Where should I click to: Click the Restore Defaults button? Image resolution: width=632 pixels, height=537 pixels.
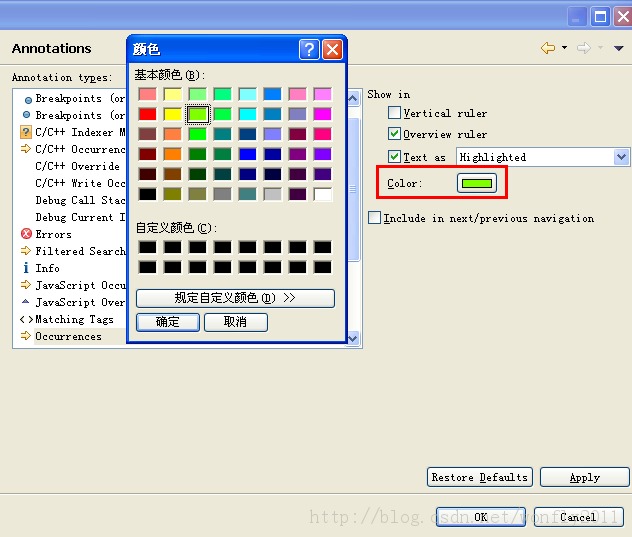point(479,477)
